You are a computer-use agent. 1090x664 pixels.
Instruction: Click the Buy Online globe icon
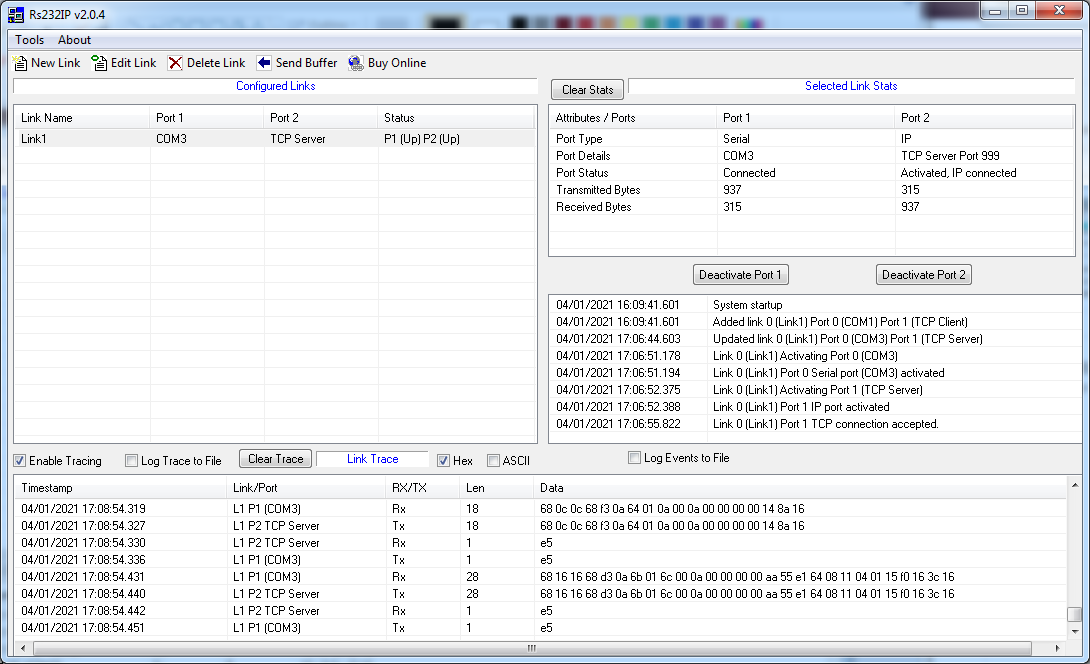(x=356, y=63)
